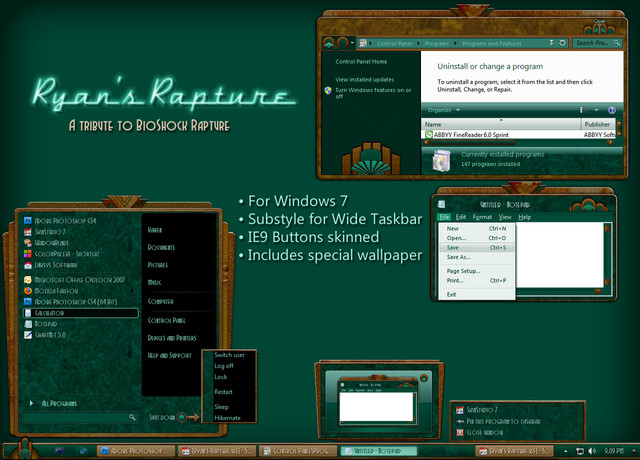
Task: Click the refresh icon in address bar
Action: click(562, 43)
